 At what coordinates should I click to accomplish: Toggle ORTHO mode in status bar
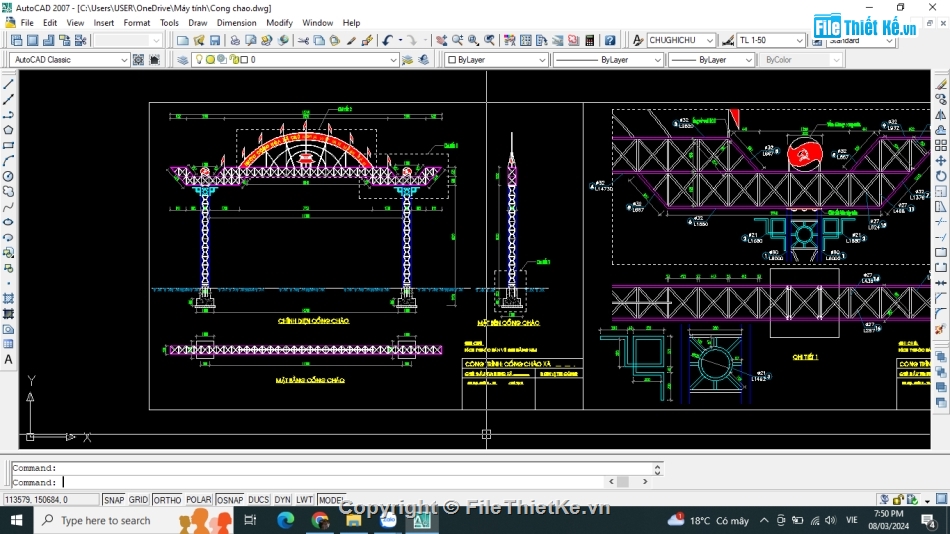point(167,500)
